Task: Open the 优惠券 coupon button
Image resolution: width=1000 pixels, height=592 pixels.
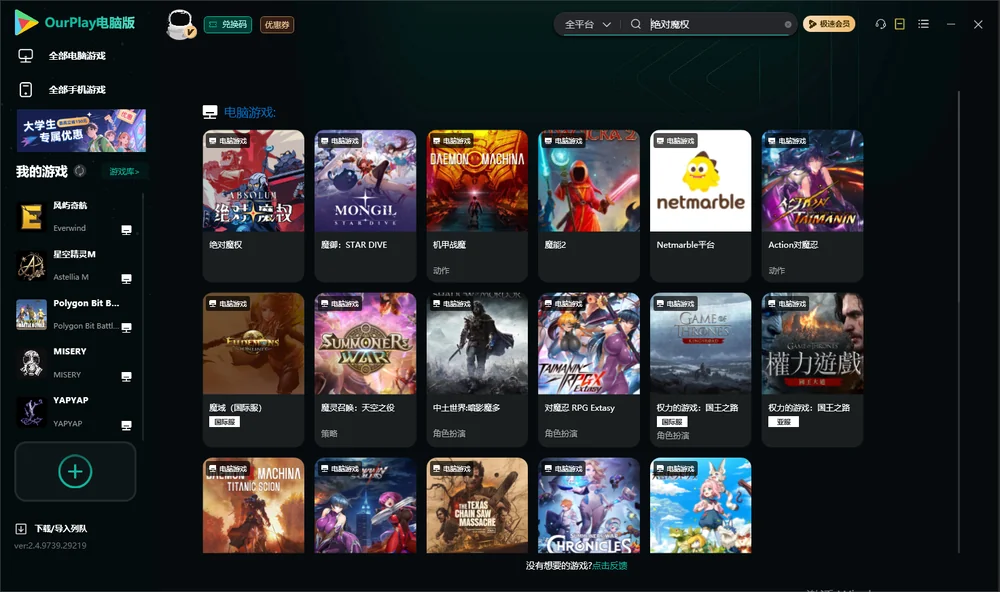Action: tap(277, 25)
